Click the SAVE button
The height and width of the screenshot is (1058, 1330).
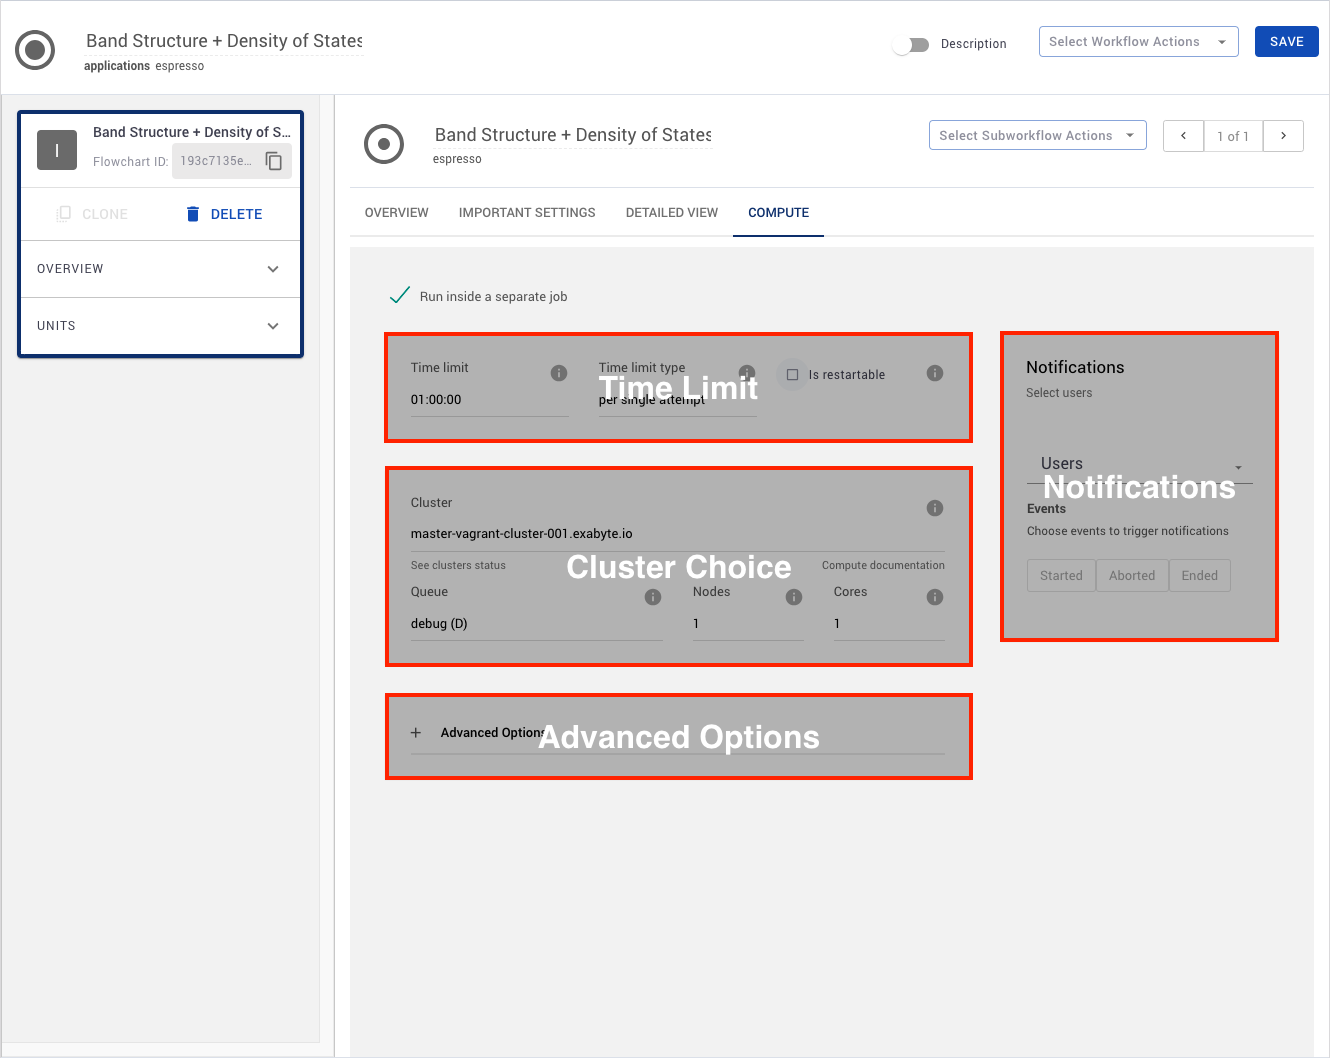tap(1286, 42)
